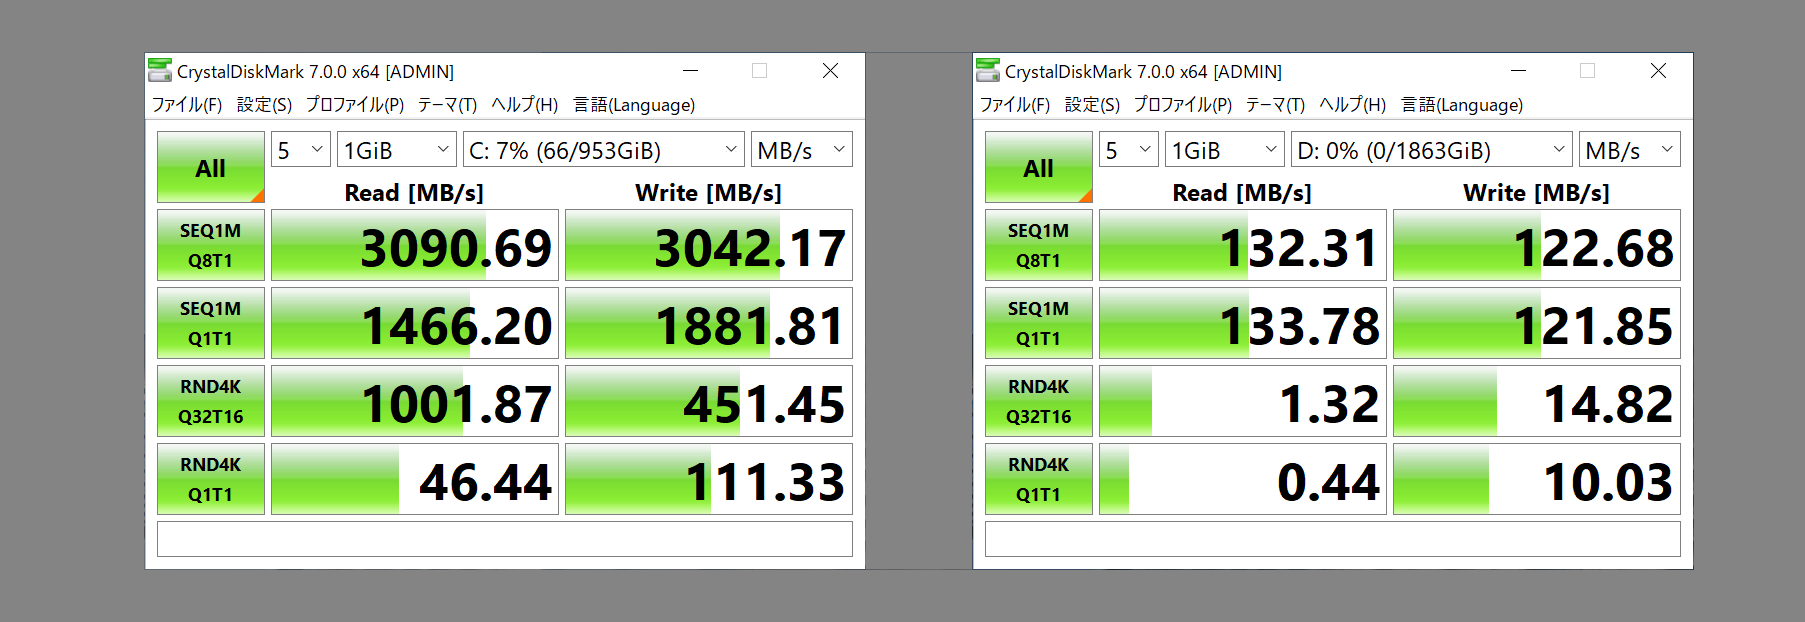Run All benchmarks in right window
The image size is (1805, 622).
pos(1039,167)
